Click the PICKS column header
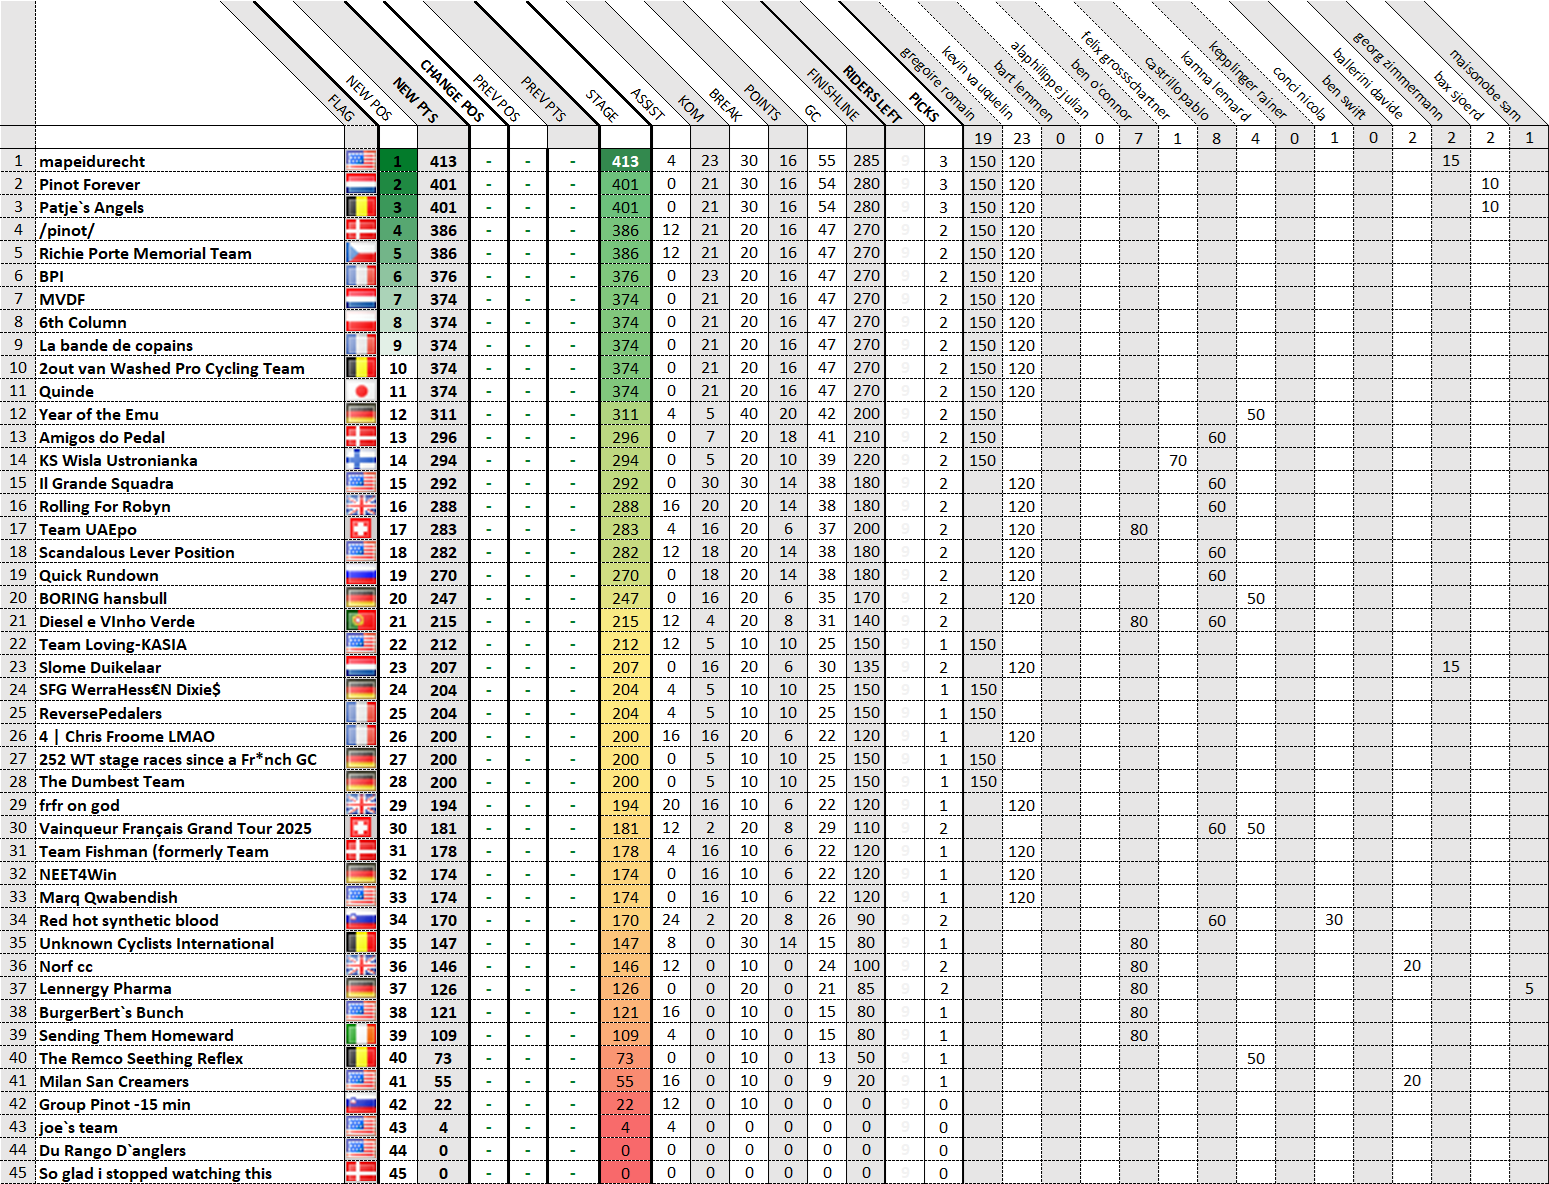The width and height of the screenshot is (1549, 1184). point(924,107)
